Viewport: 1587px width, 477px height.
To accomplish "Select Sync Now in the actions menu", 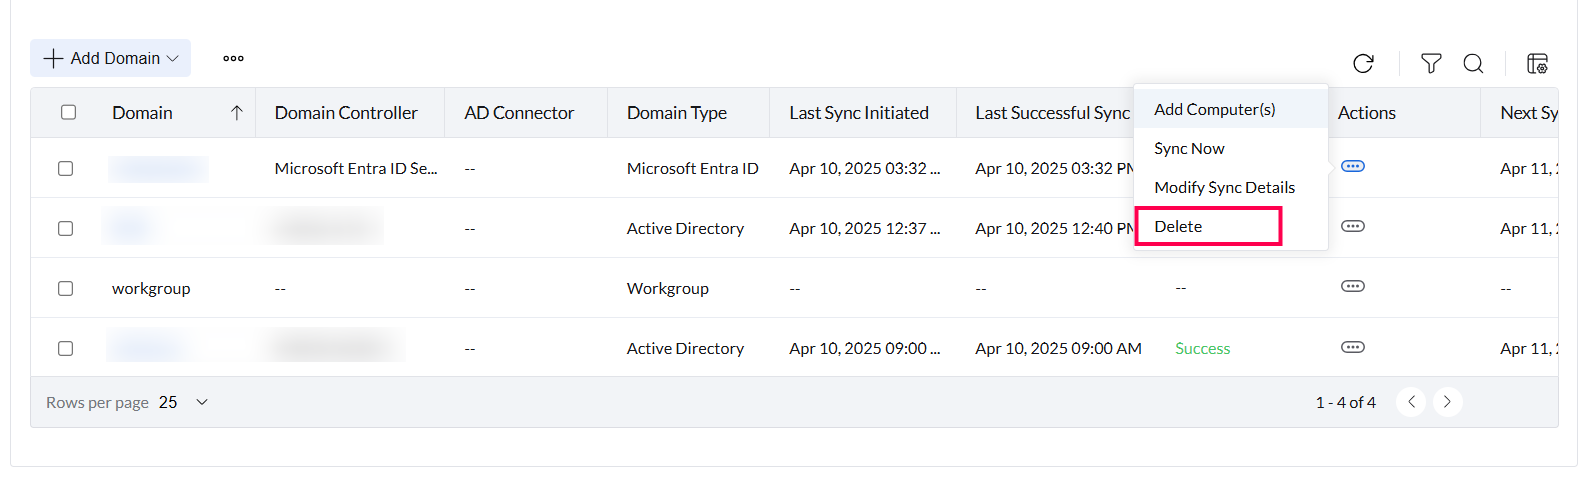I will point(1189,148).
